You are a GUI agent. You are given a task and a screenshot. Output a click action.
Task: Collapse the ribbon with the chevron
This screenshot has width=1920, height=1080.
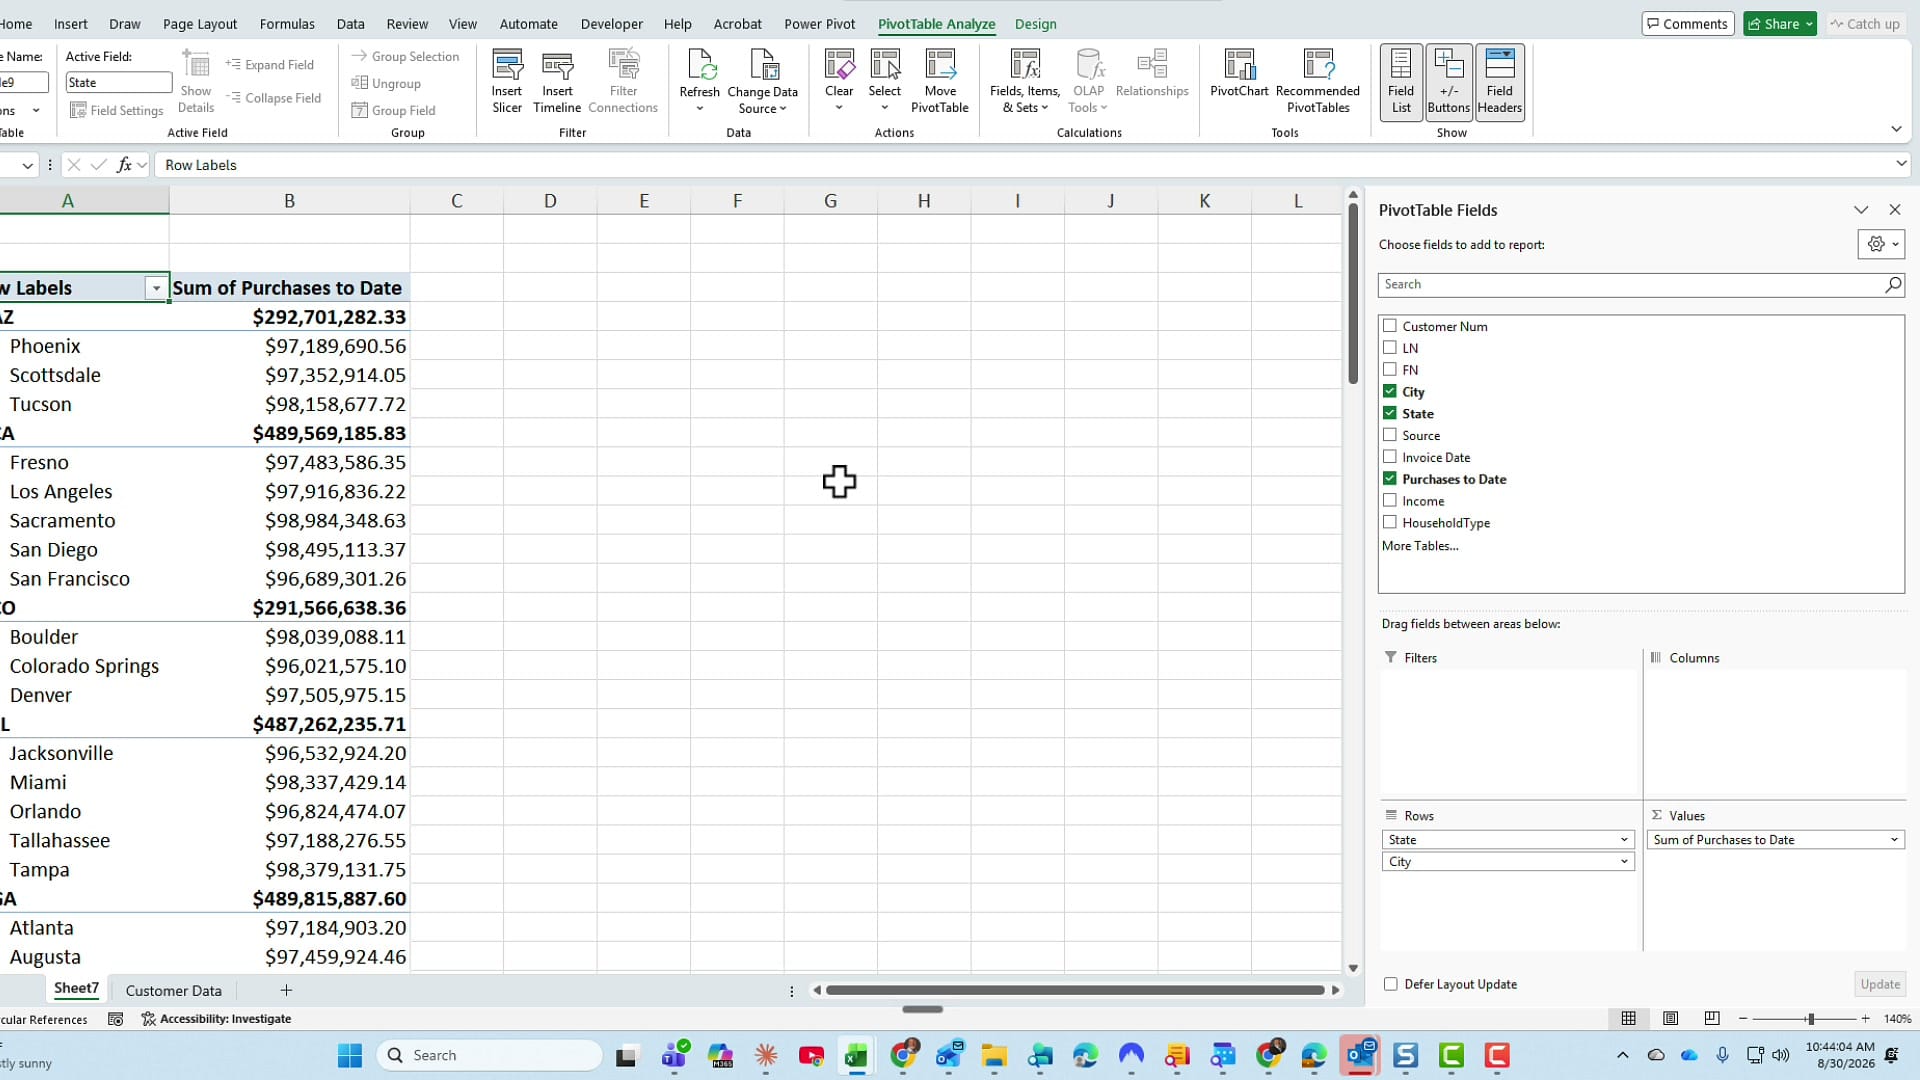pos(1896,129)
